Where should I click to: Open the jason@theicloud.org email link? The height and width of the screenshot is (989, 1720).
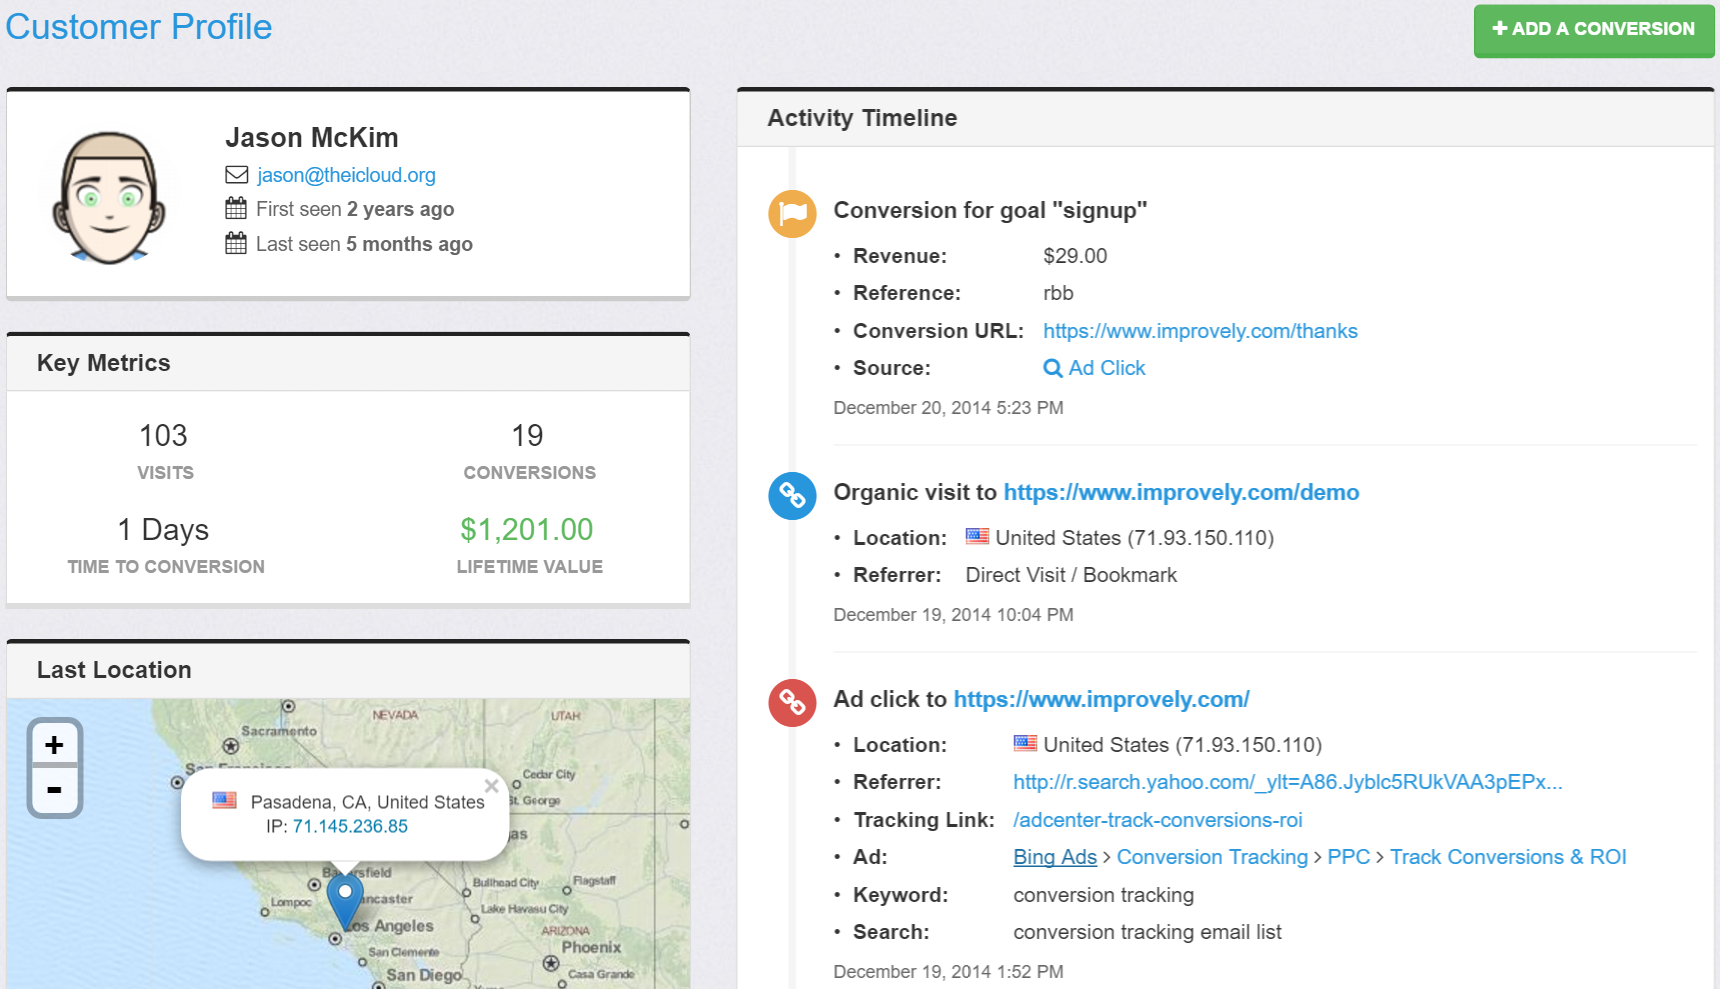(x=346, y=175)
